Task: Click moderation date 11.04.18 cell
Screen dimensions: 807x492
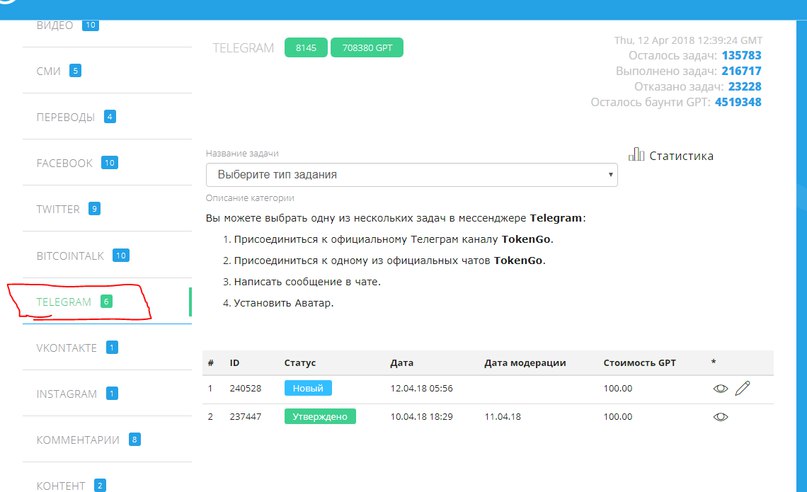Action: (503, 417)
